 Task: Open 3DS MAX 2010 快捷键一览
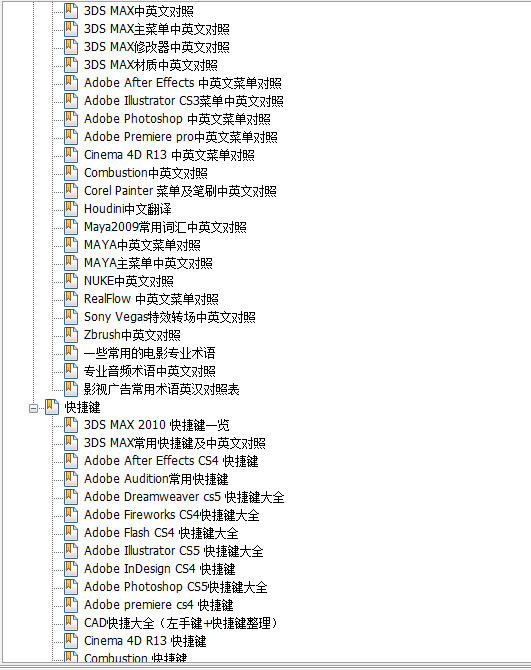(x=157, y=425)
